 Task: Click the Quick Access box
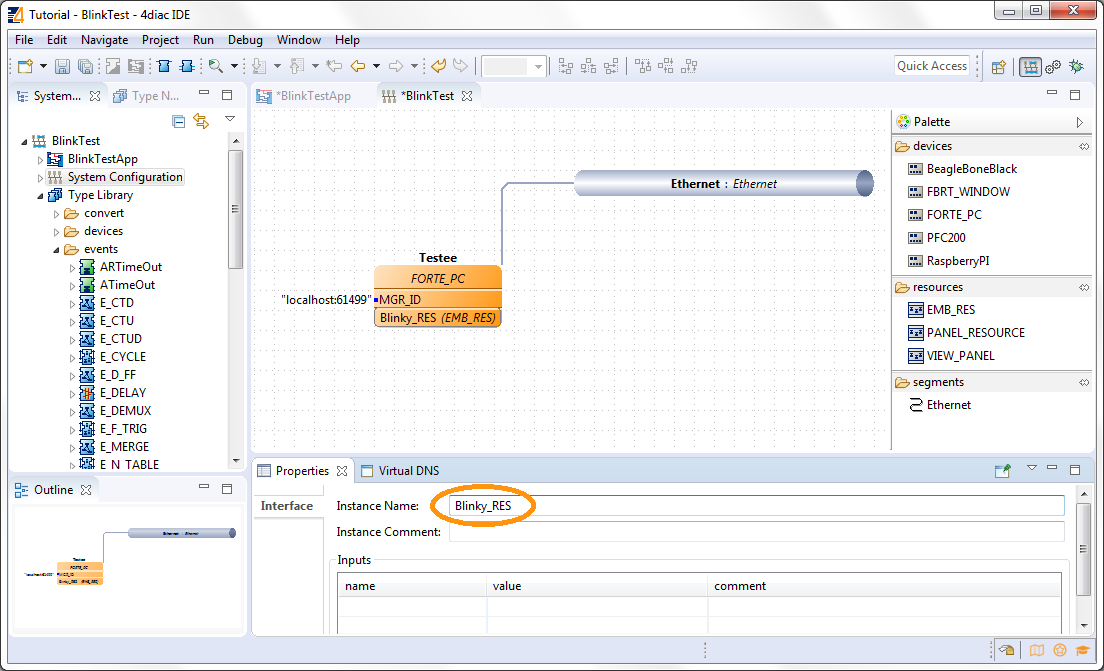(931, 66)
